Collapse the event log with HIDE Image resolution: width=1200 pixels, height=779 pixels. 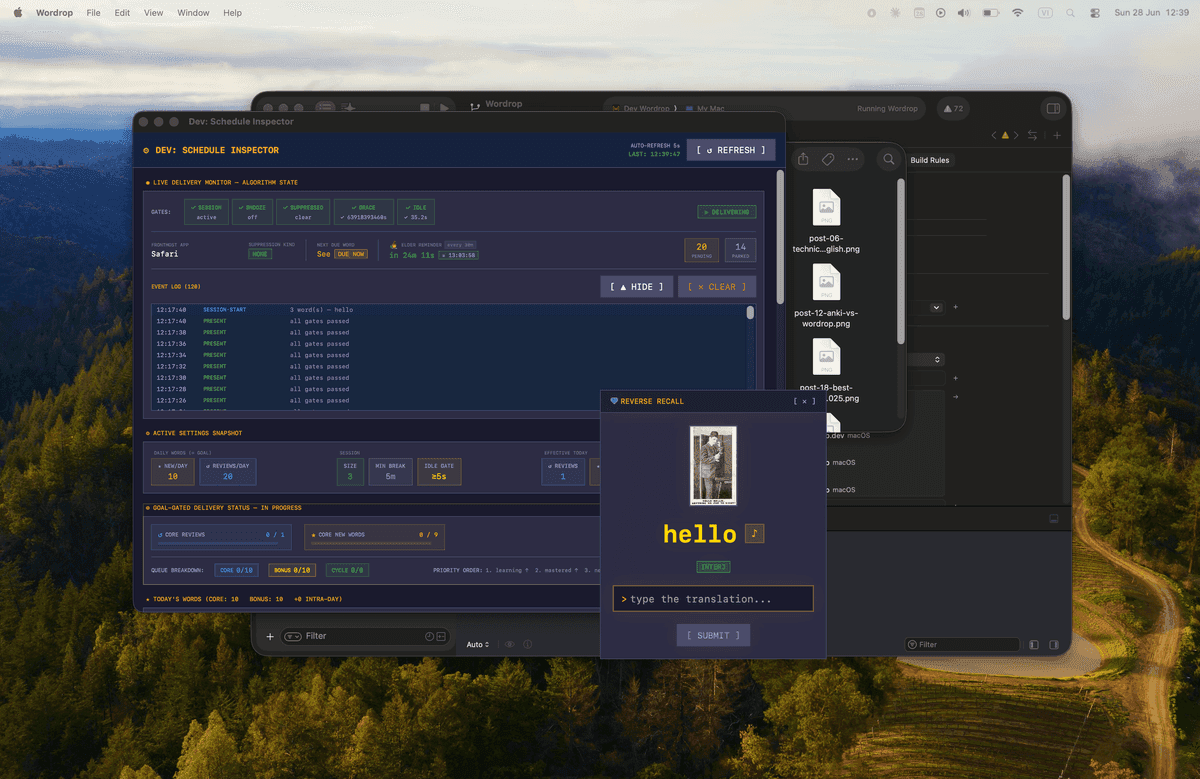pos(637,287)
